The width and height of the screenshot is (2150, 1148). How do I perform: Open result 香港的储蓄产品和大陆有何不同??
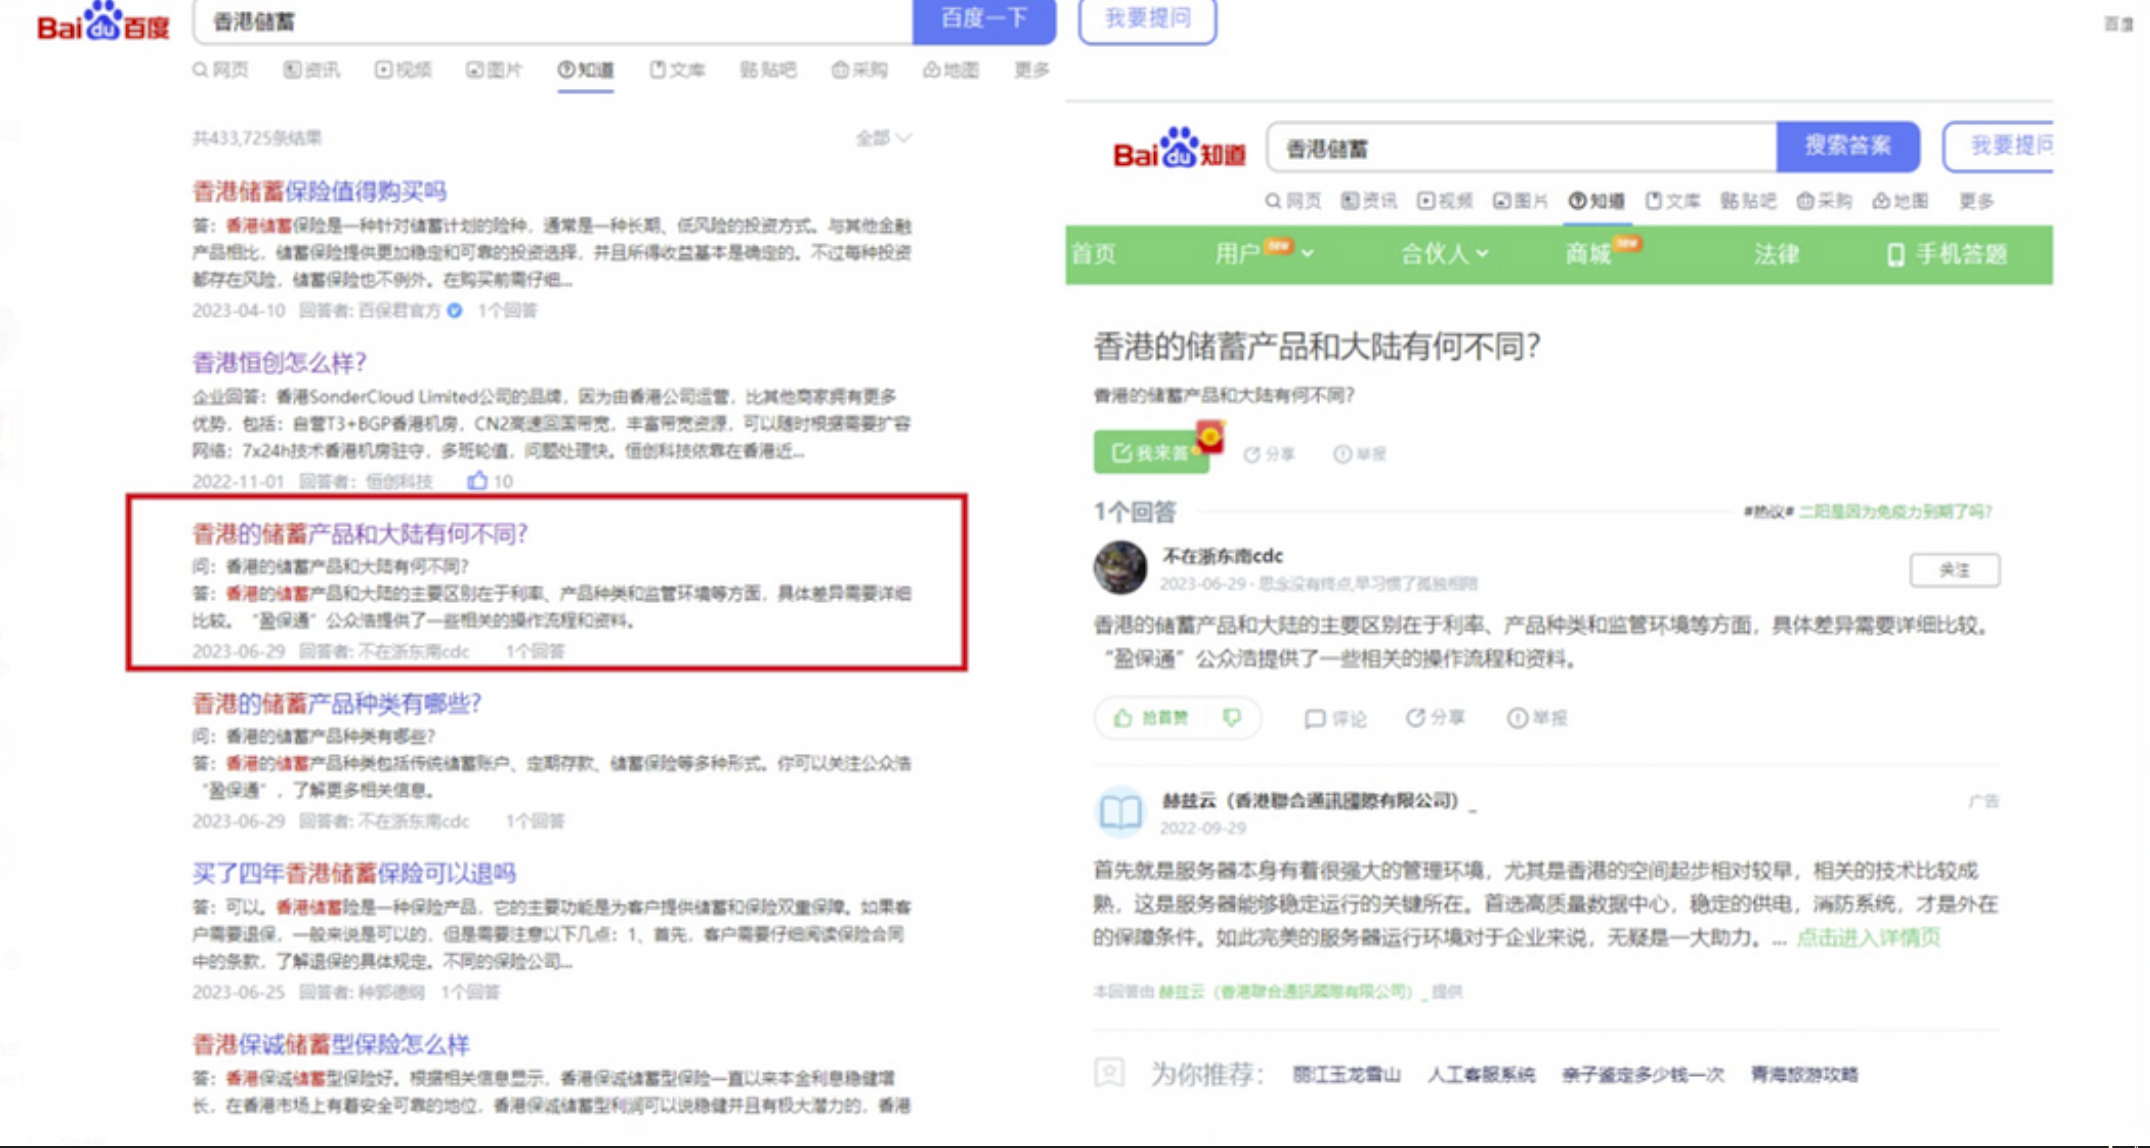click(x=360, y=533)
